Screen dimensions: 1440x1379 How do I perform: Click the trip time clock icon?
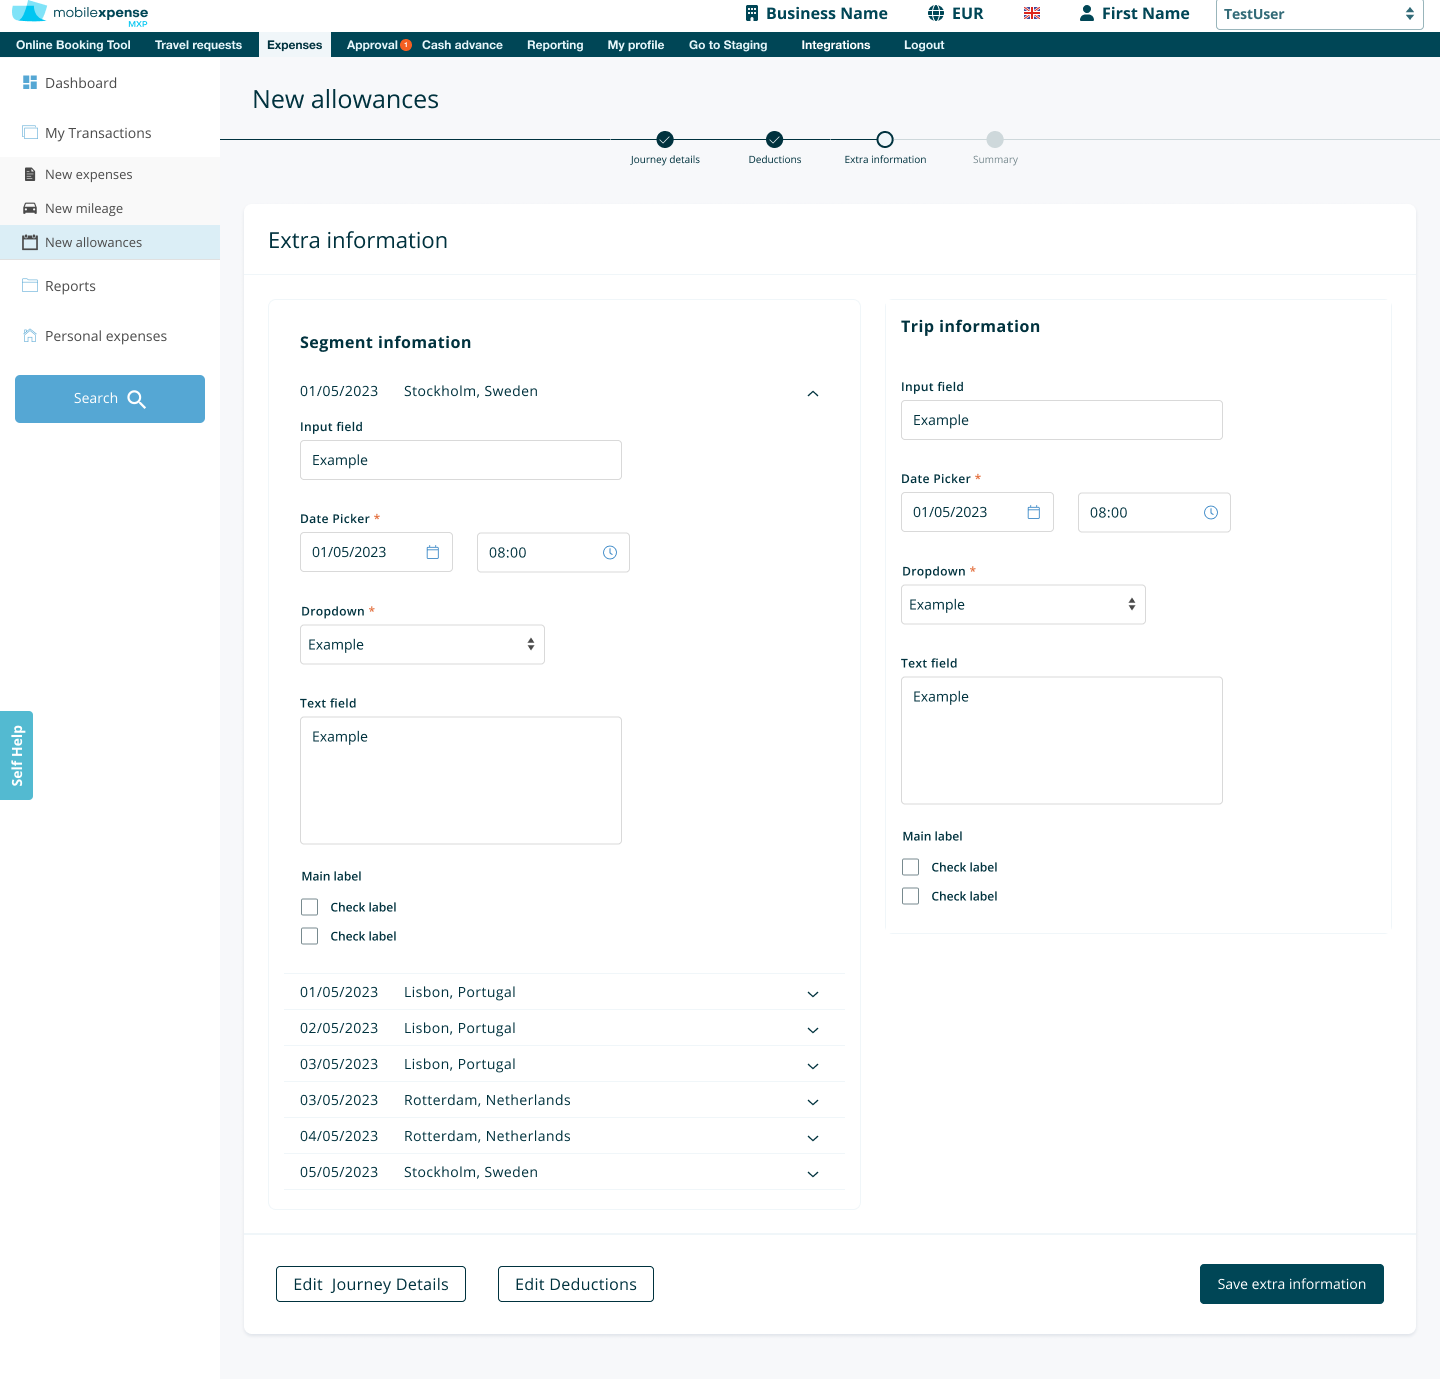tap(1210, 512)
